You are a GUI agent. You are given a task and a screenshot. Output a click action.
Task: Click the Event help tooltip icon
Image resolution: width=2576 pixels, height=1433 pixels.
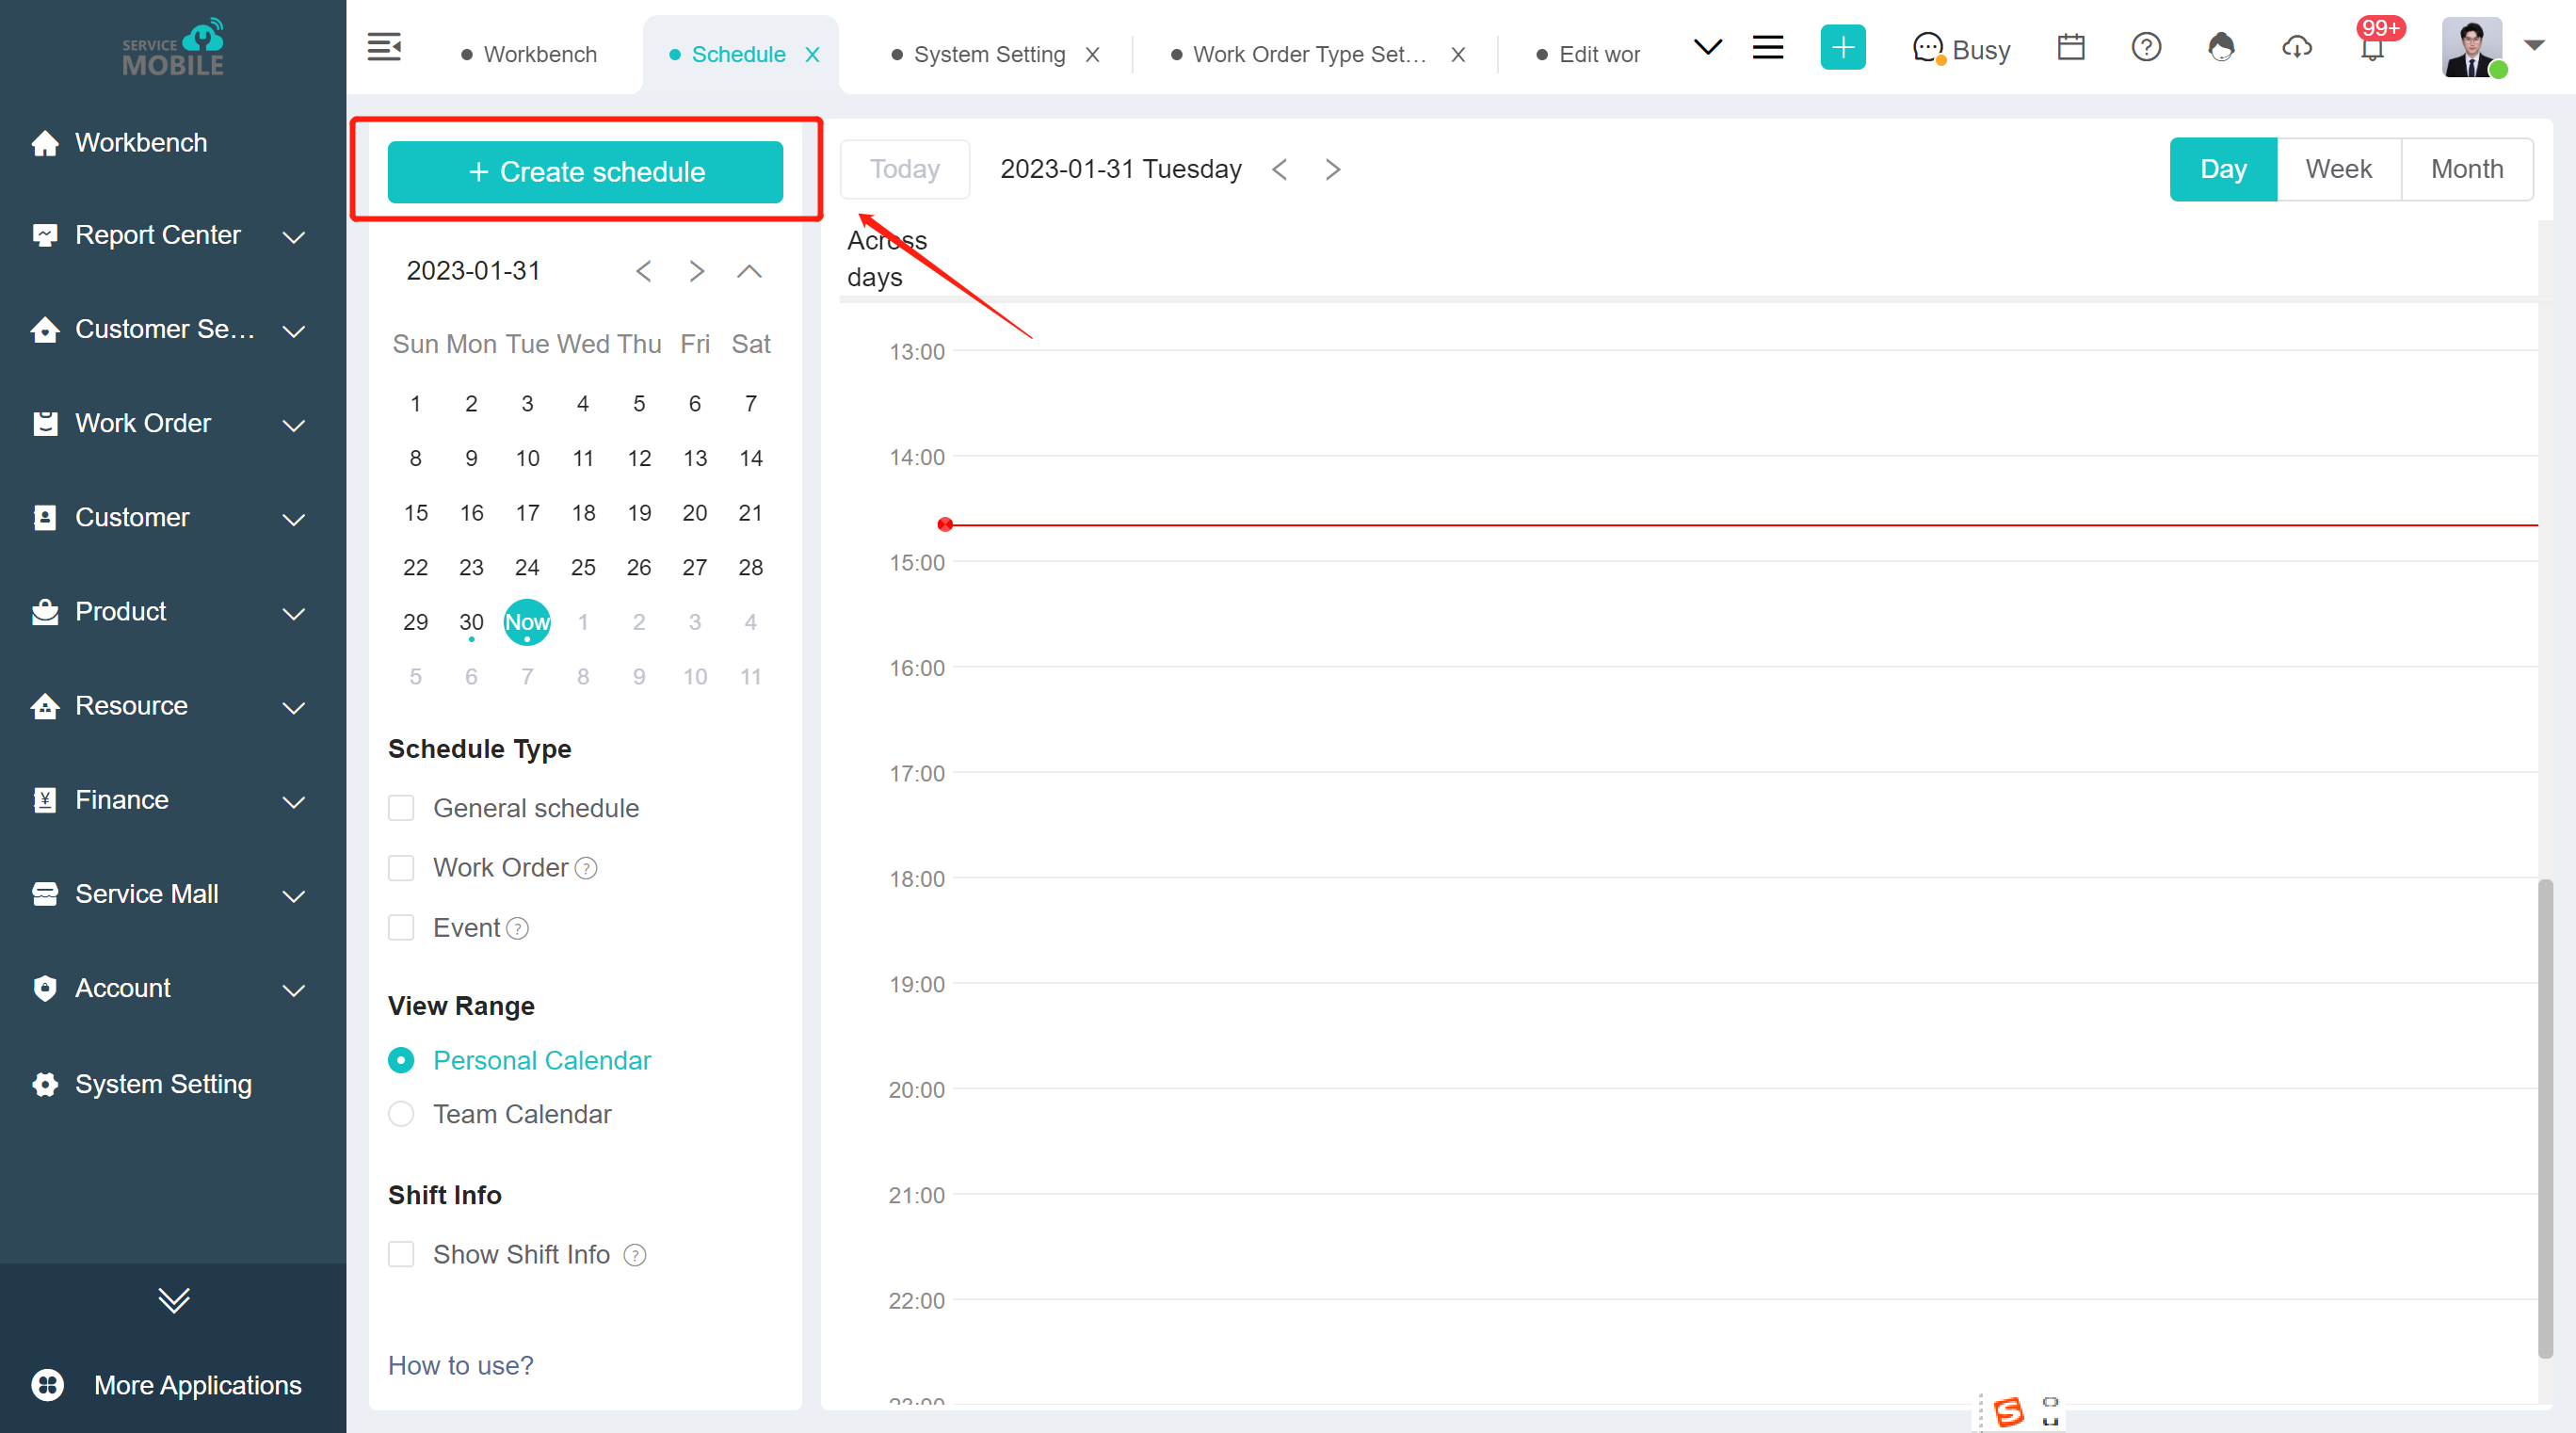point(517,929)
